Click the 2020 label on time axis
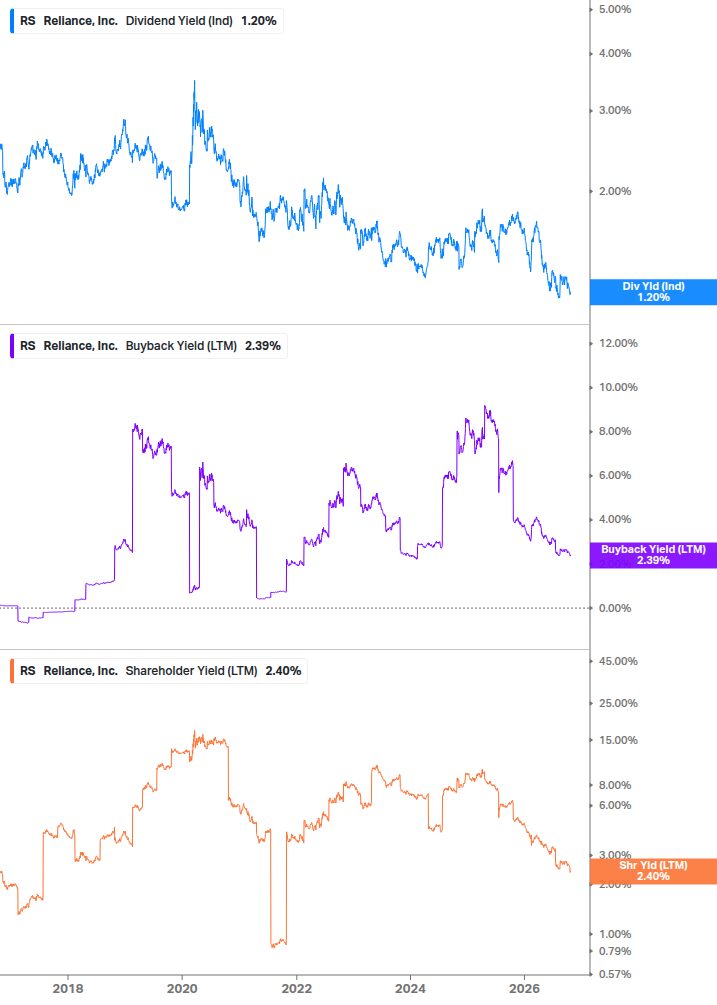The image size is (717, 1005). tap(182, 989)
